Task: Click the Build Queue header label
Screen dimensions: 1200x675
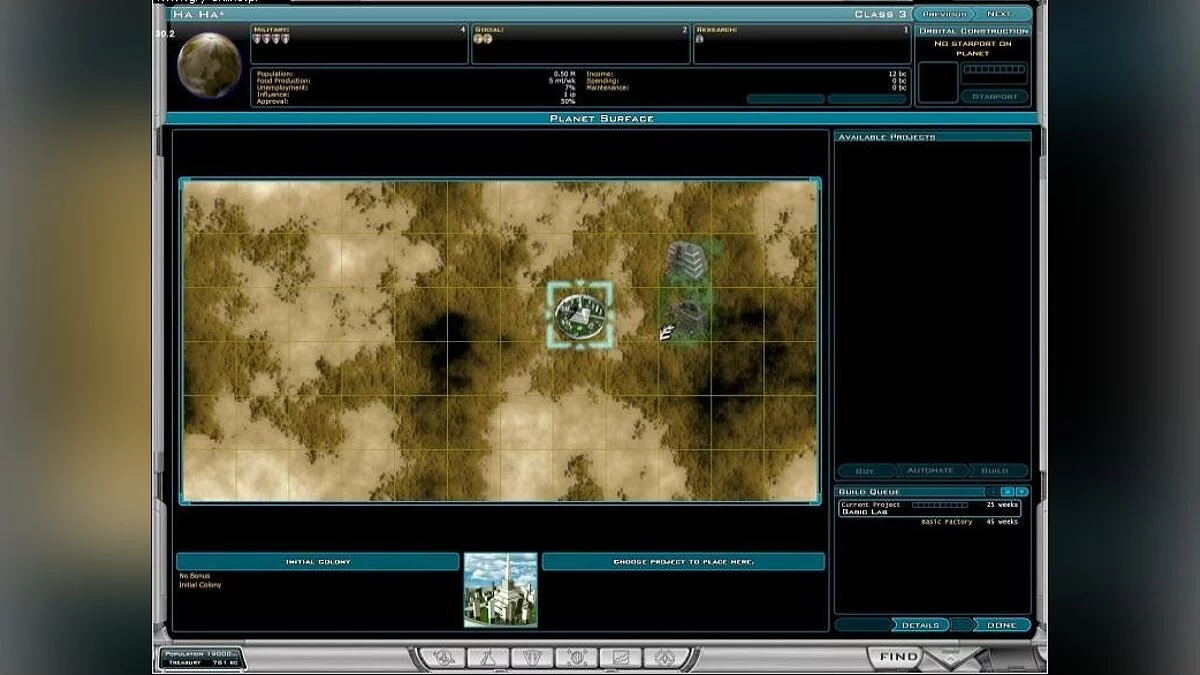Action: 869,492
